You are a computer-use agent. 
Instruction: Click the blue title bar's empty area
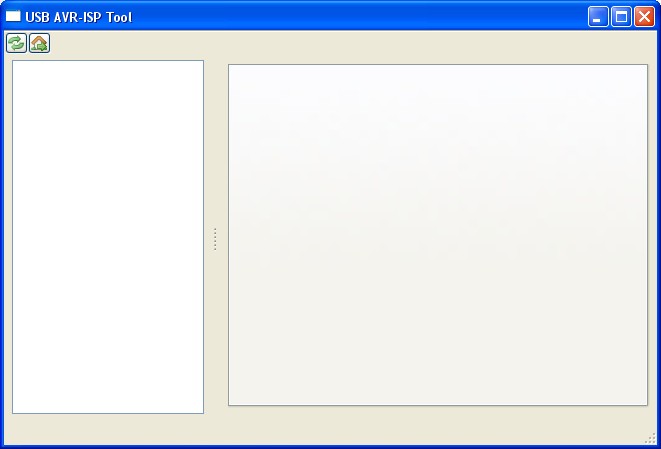coord(358,16)
